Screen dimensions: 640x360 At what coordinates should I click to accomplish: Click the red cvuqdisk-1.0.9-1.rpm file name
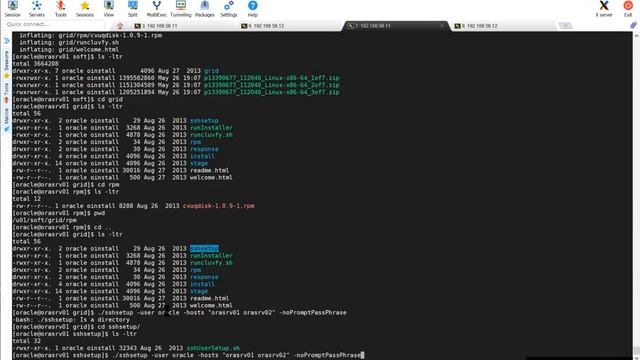tap(218, 206)
